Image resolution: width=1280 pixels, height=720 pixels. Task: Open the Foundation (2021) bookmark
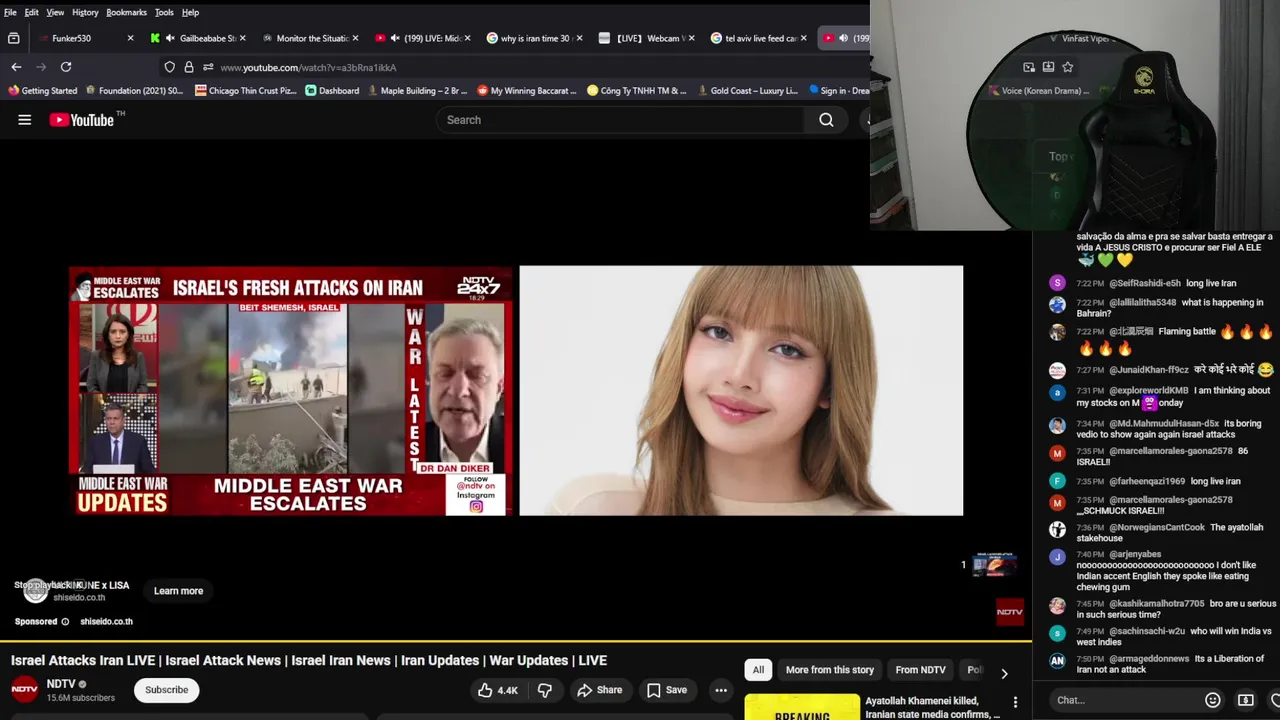click(x=135, y=90)
